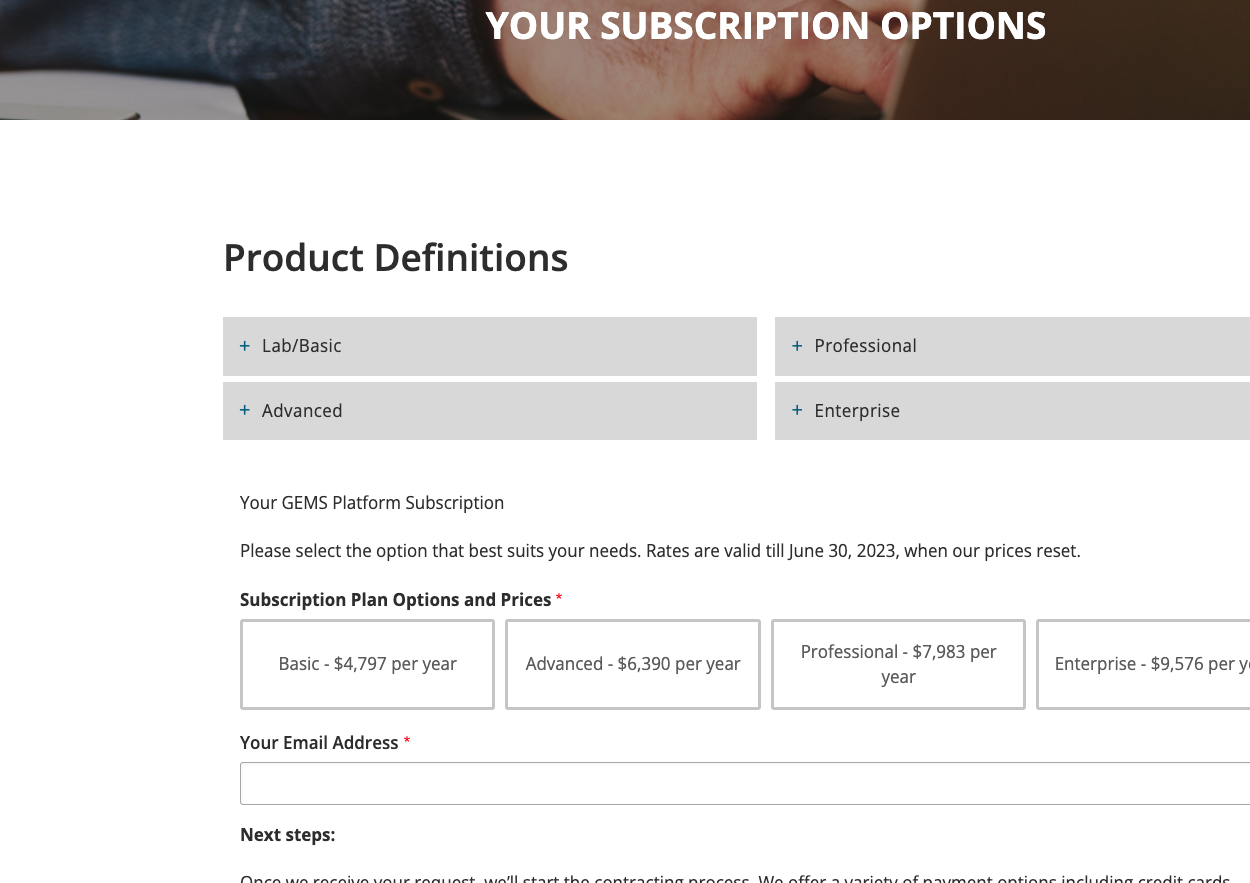The height and width of the screenshot is (883, 1250).
Task: Click the plus icon beside Lab/Basic
Action: [245, 346]
